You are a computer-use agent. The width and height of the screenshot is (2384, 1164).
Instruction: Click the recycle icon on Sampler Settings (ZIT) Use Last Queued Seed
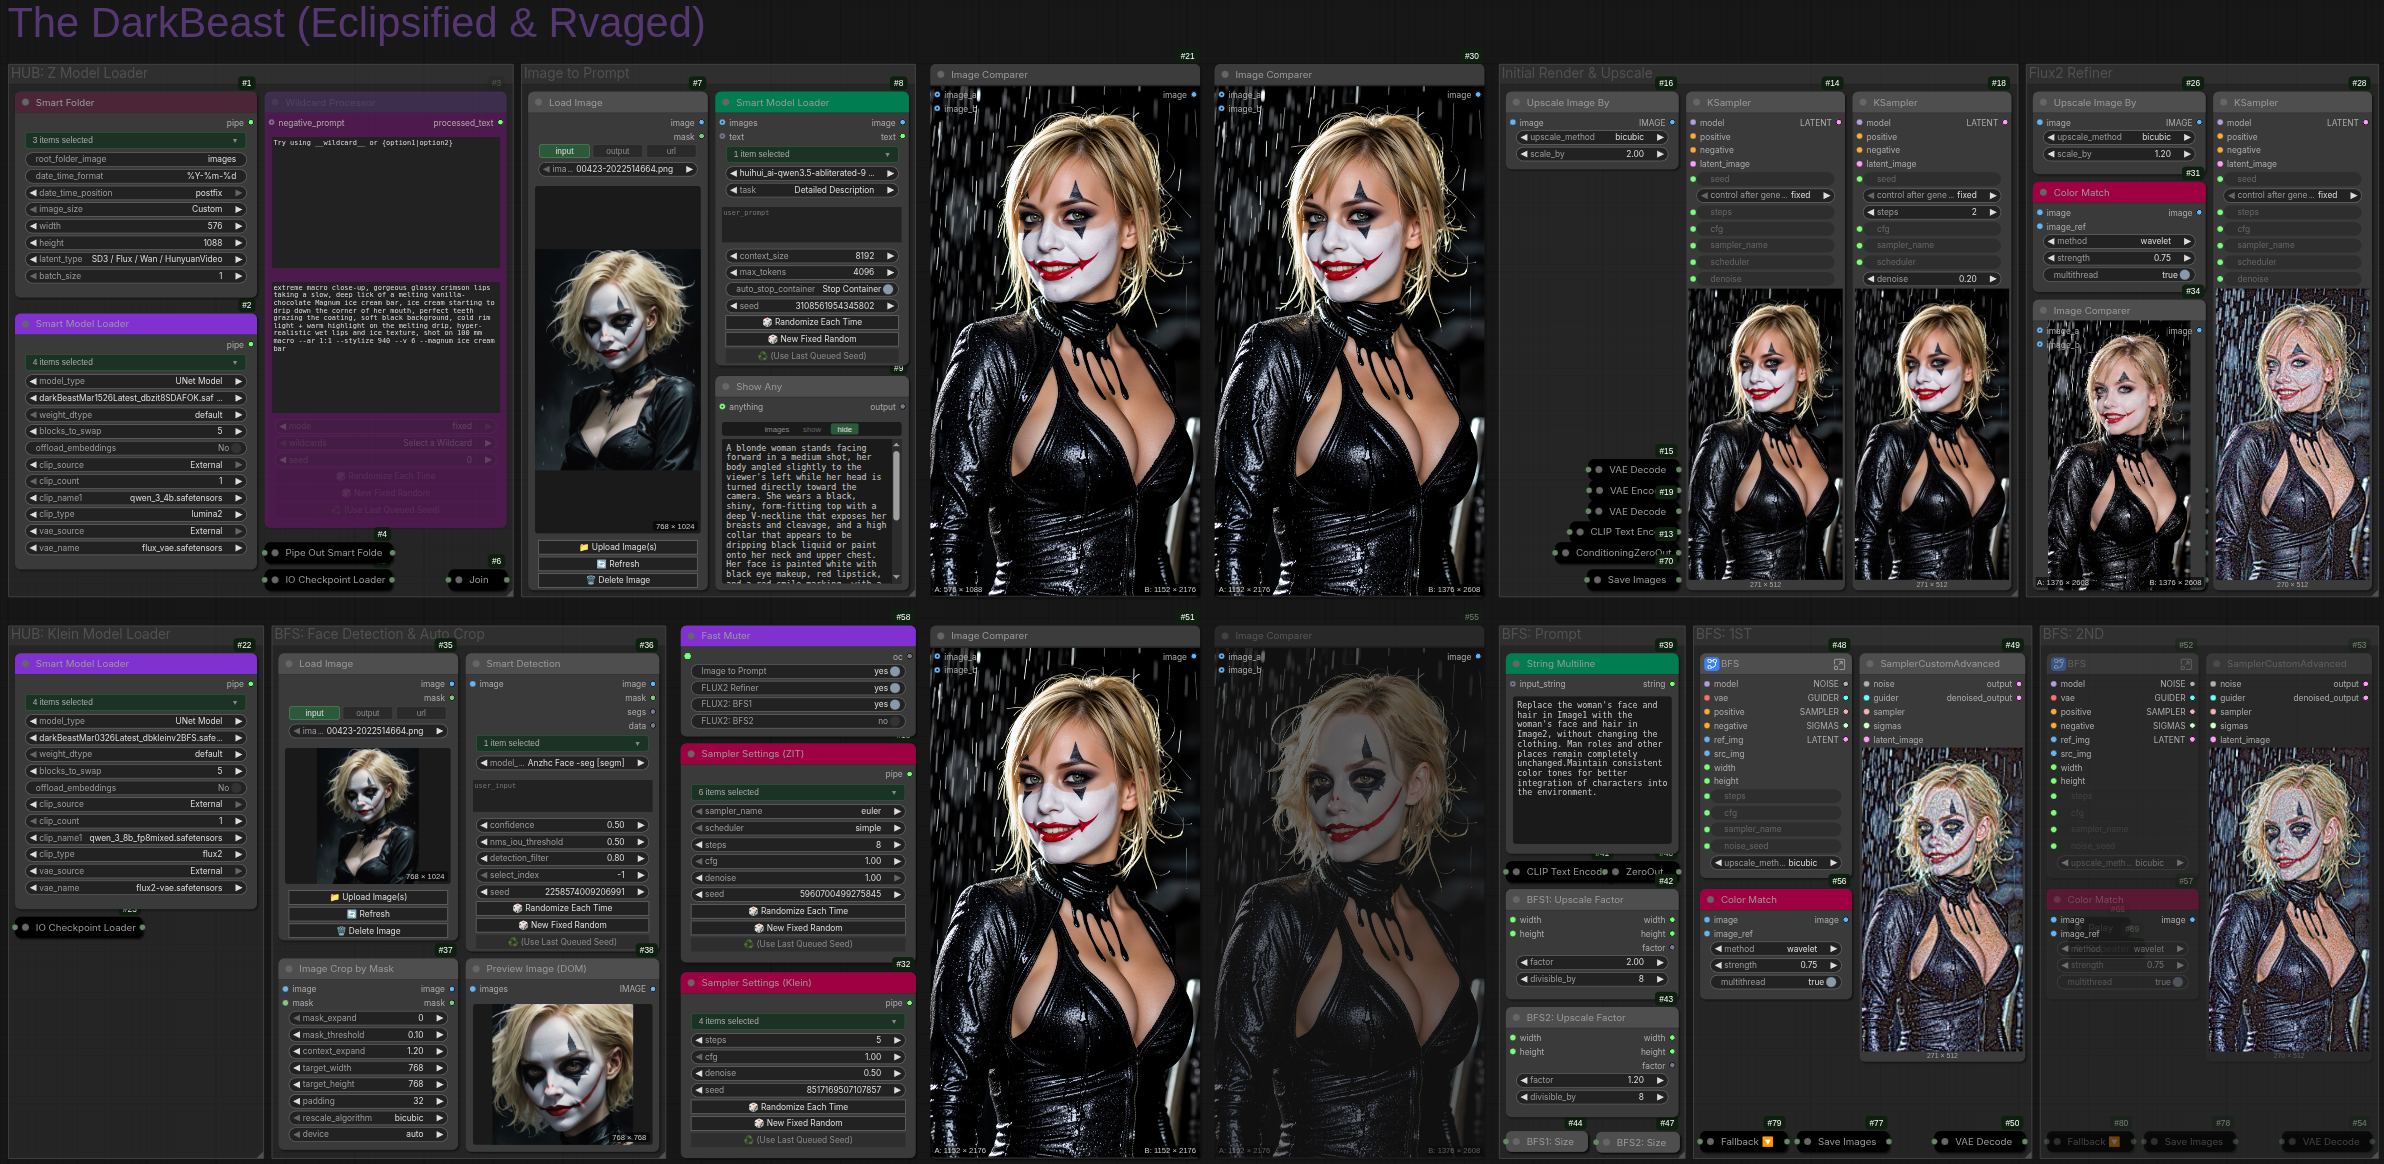coord(748,944)
